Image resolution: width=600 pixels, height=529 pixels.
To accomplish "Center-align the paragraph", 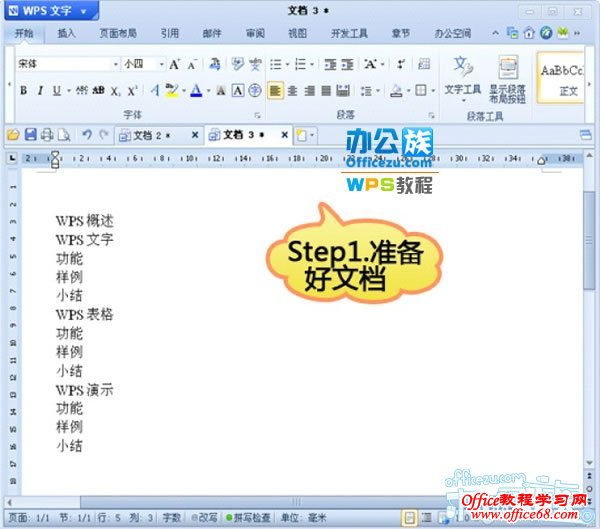I will [292, 91].
